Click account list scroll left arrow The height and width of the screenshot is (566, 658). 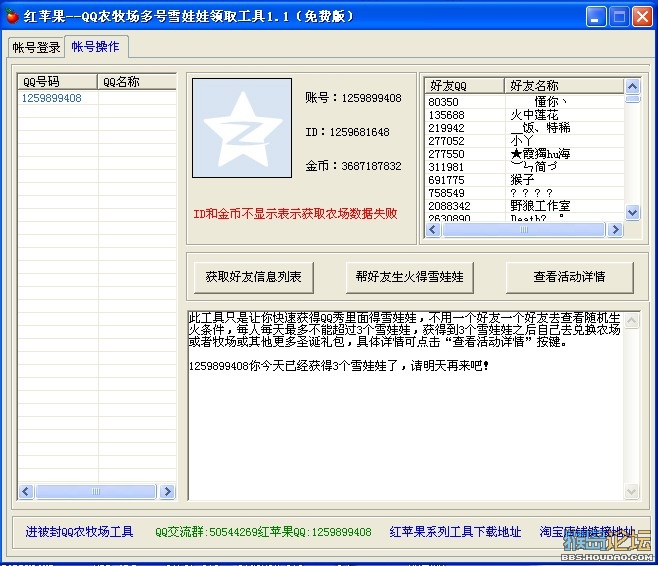point(26,491)
